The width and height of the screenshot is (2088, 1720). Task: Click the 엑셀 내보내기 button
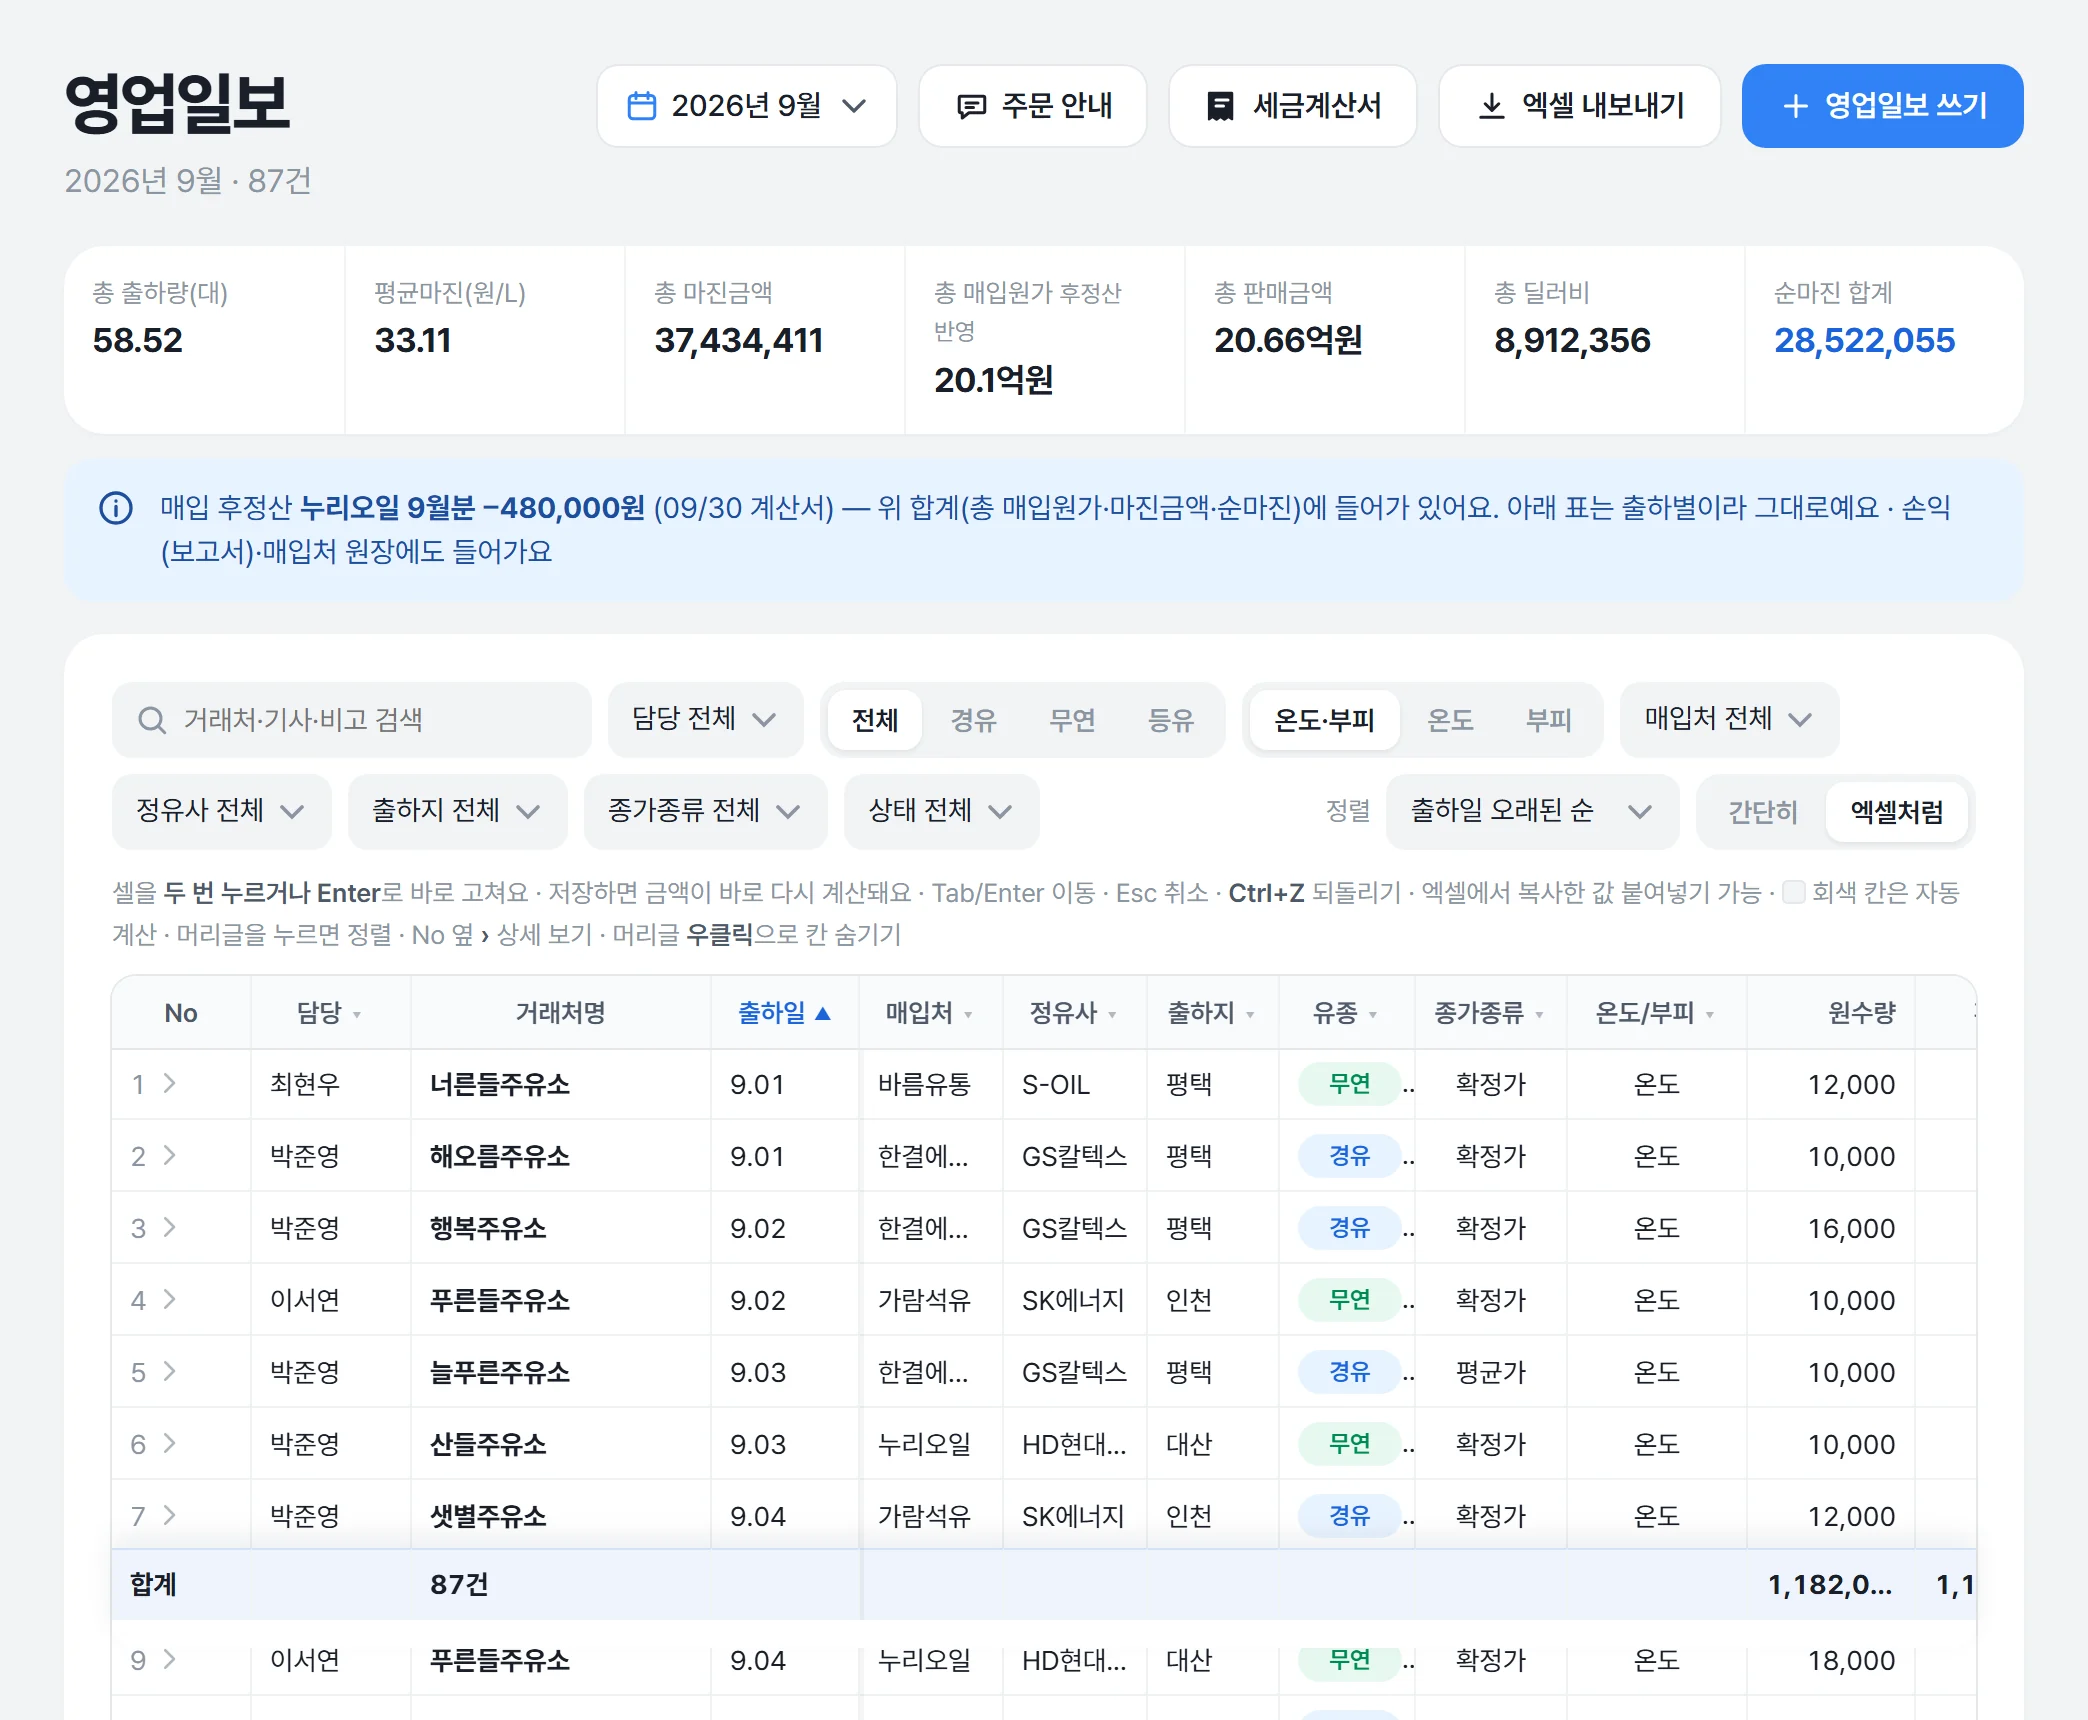1579,106
